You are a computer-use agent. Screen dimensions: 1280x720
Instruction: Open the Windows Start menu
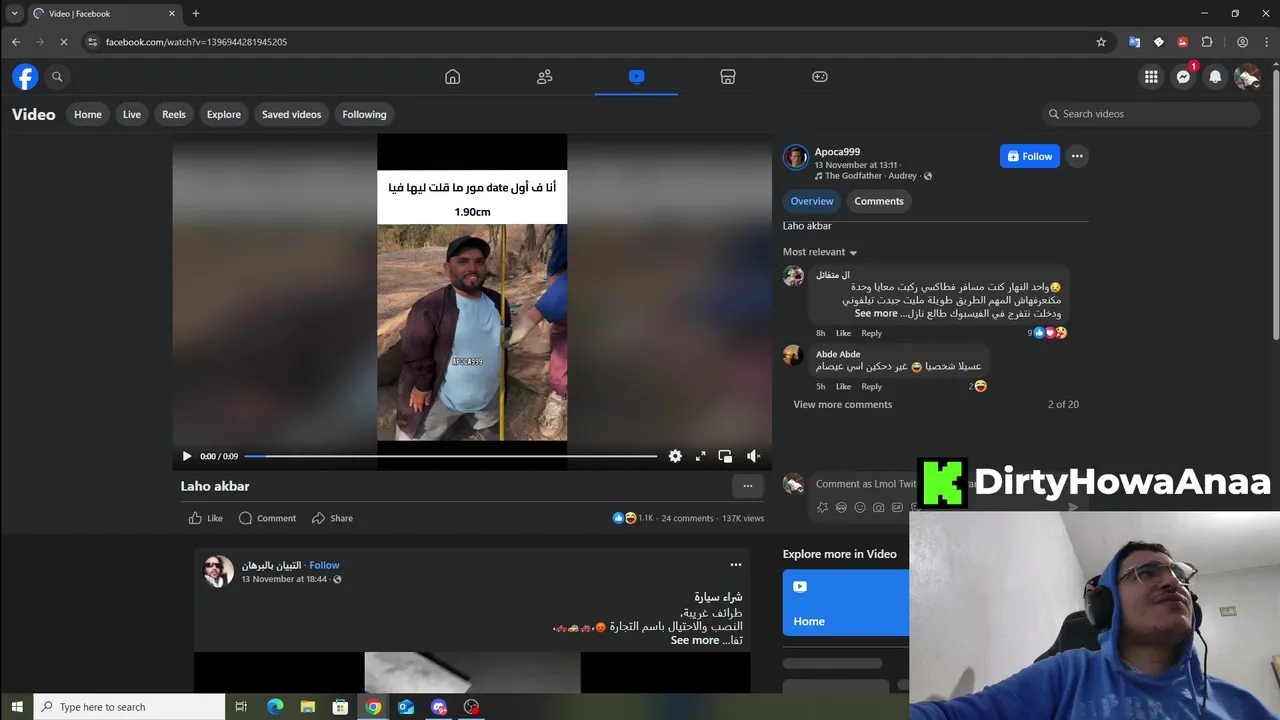16,707
